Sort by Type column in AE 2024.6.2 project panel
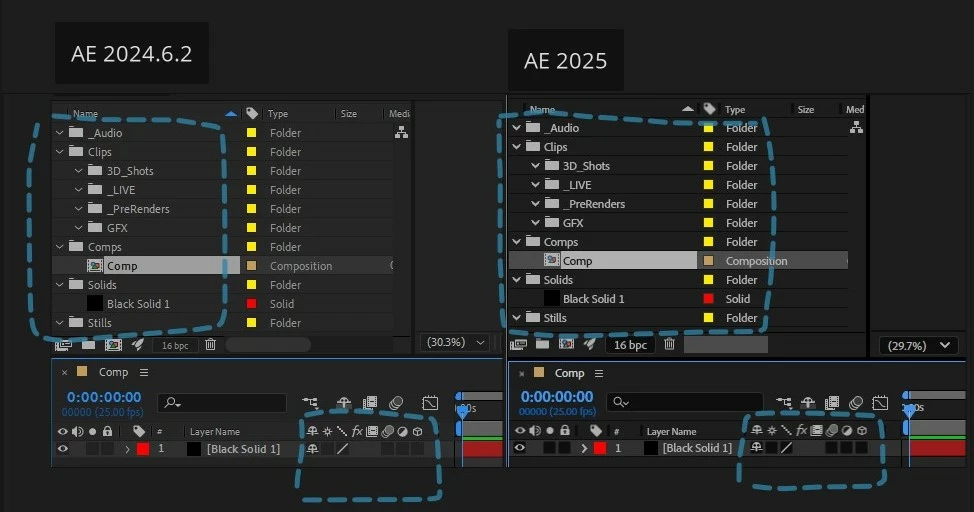974x512 pixels. coord(278,114)
